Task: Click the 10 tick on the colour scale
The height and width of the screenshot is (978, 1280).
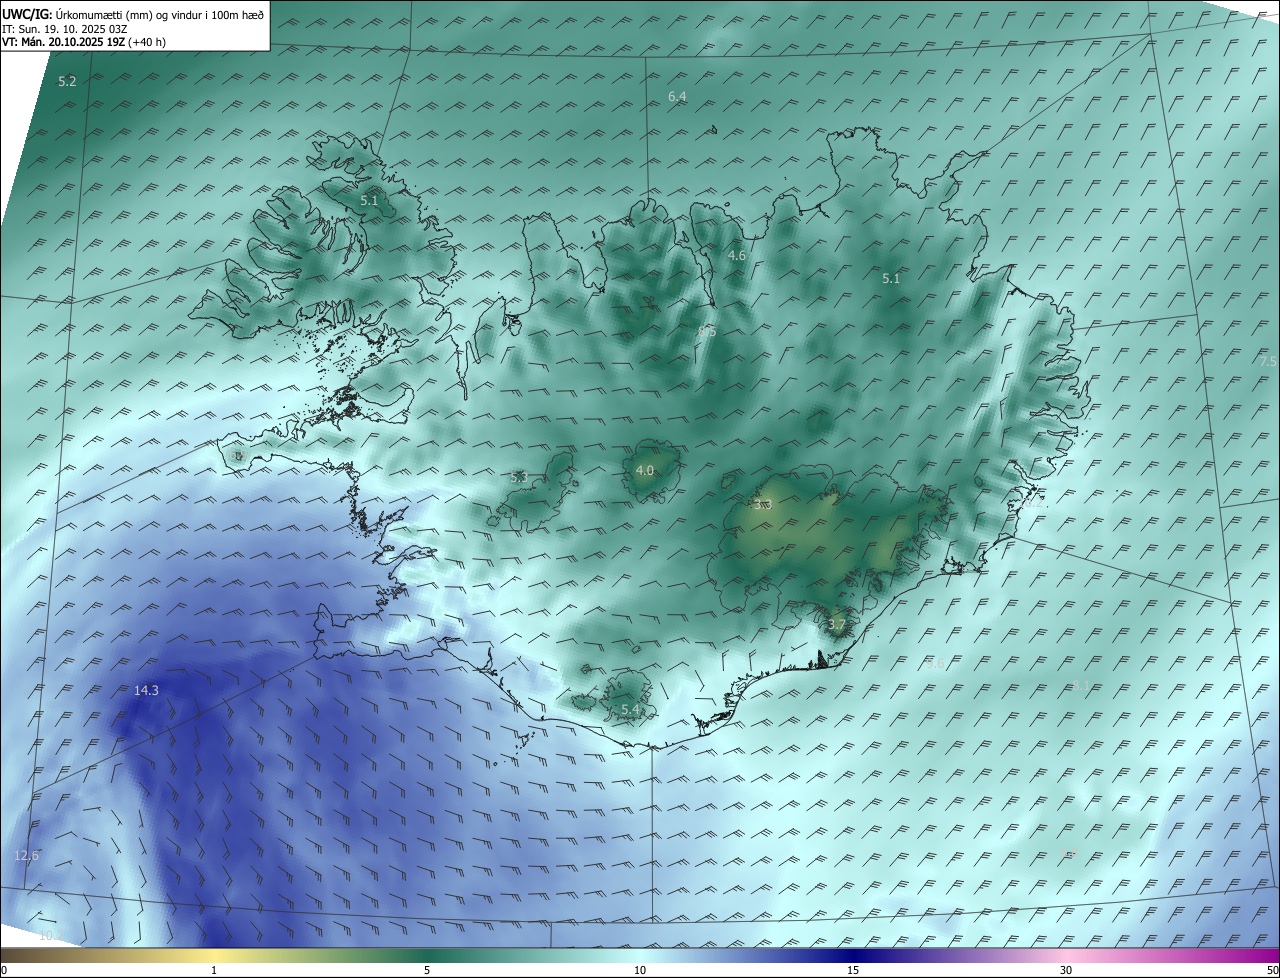Action: (640, 970)
